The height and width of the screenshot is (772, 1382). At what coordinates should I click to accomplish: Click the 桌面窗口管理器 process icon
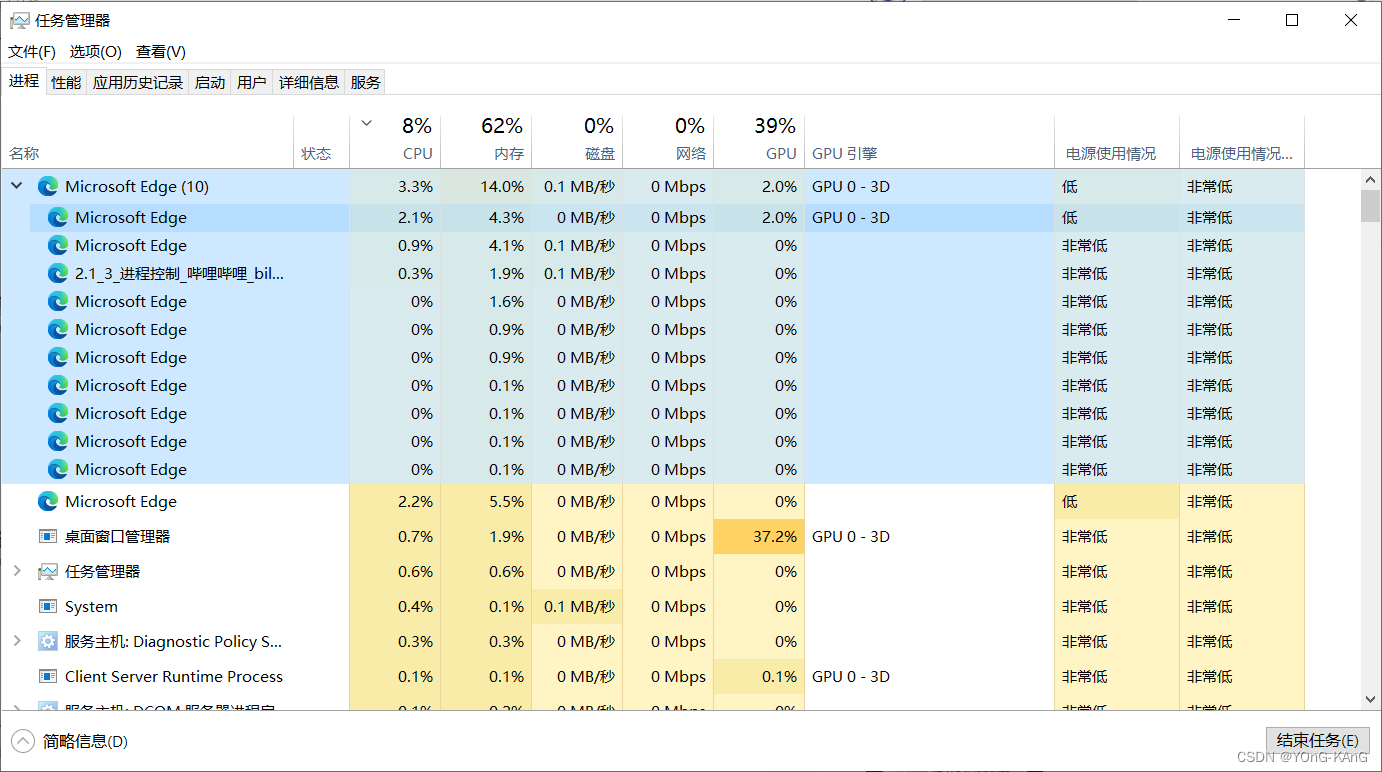[x=48, y=536]
